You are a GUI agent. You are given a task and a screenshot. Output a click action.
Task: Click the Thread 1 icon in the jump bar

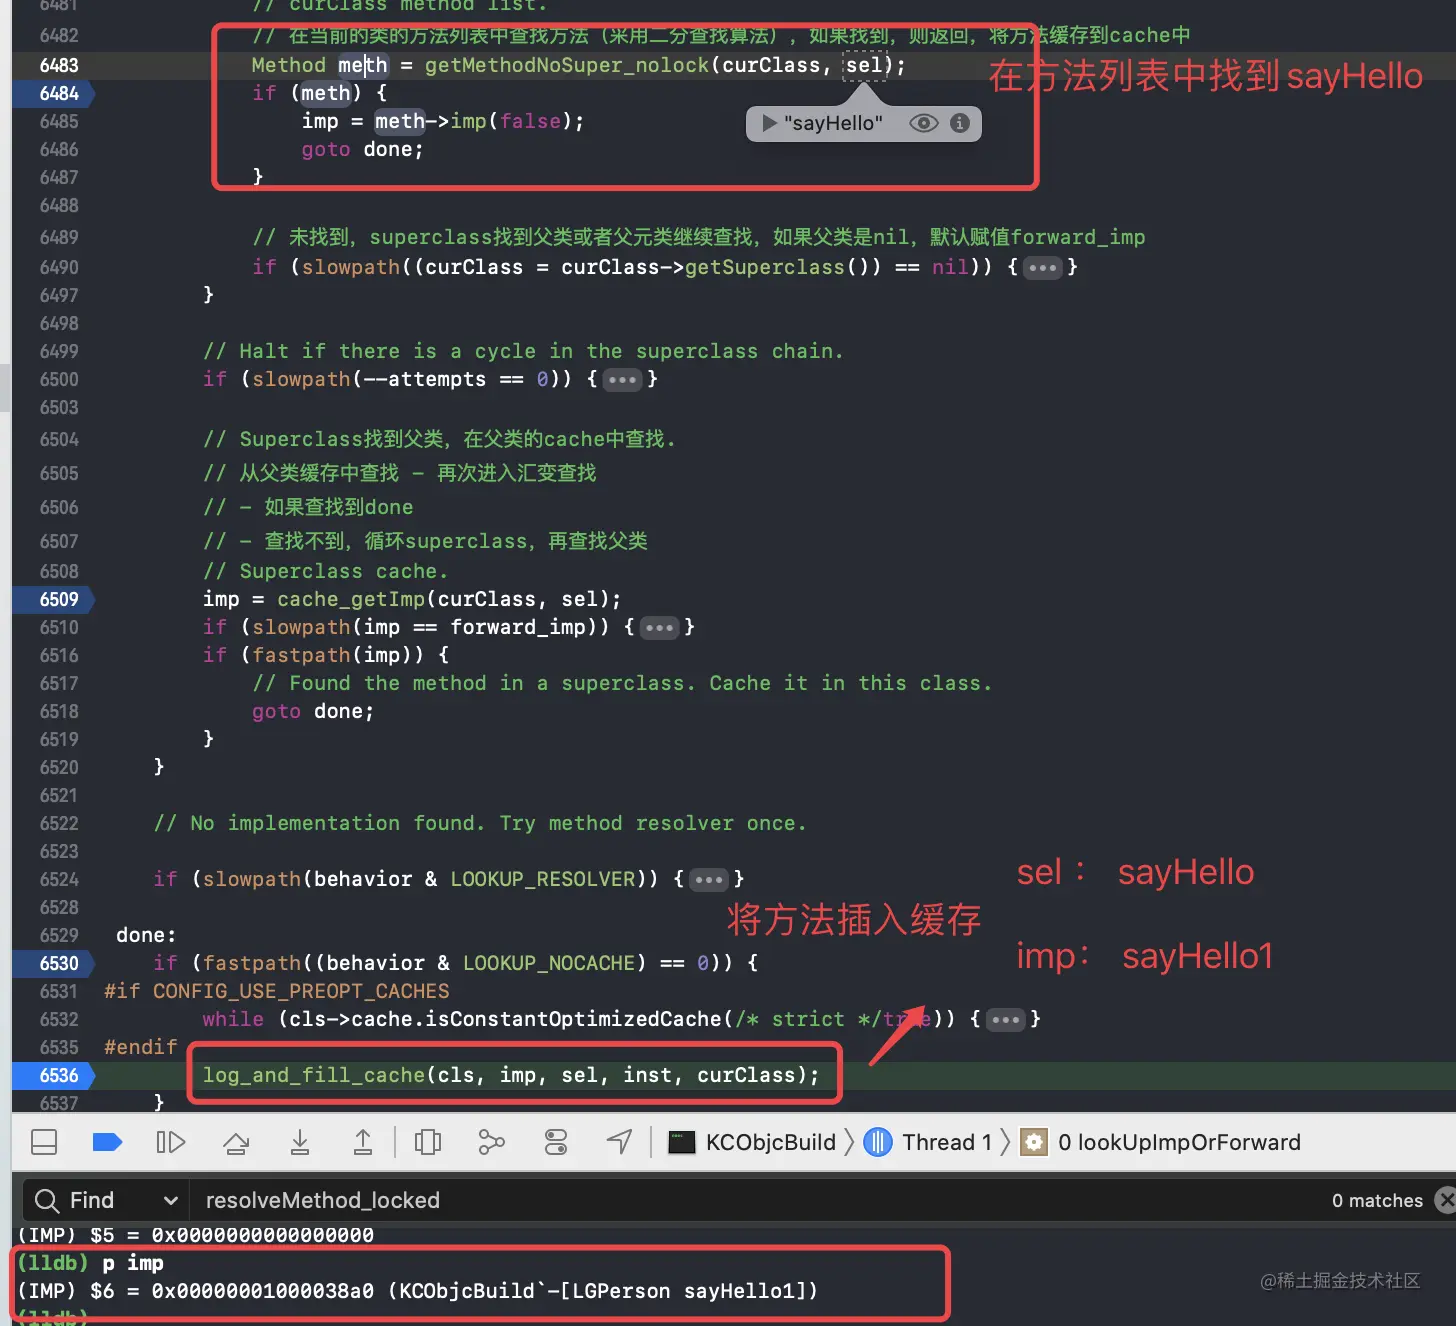point(878,1142)
